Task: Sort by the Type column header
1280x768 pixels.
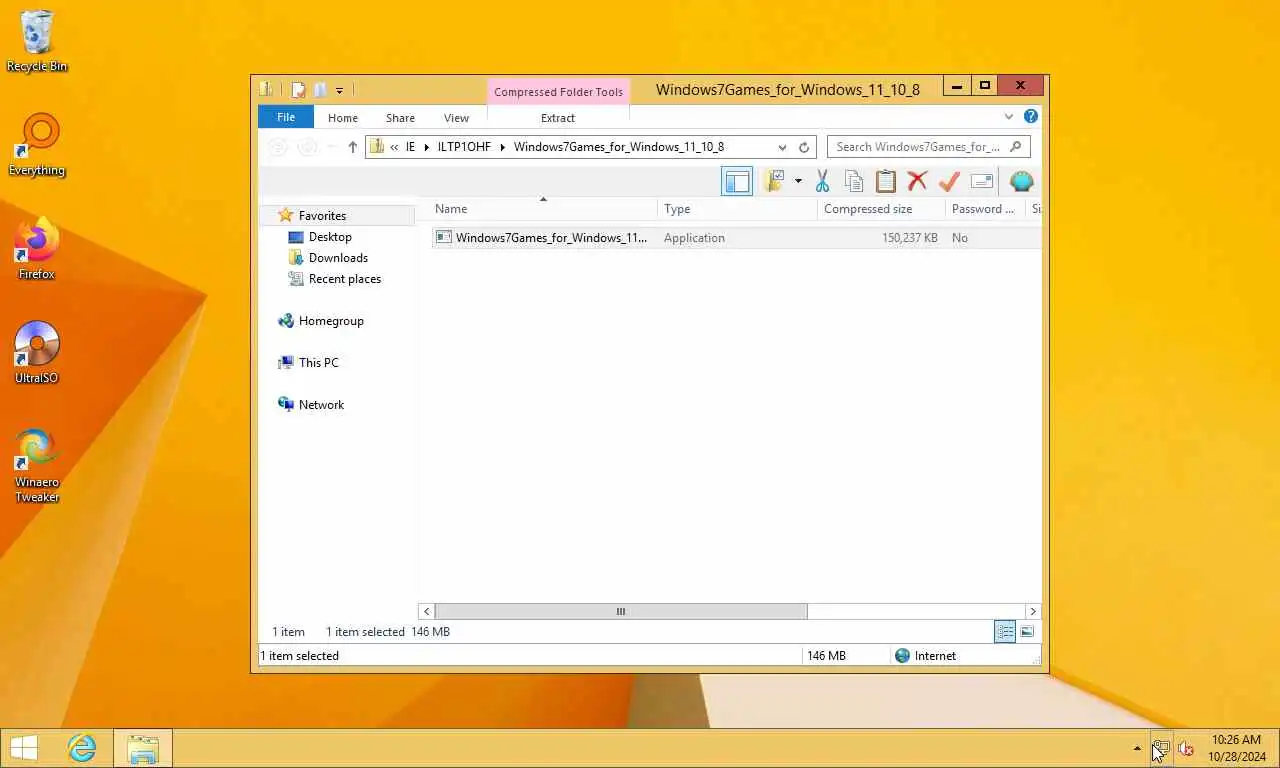Action: [x=738, y=209]
